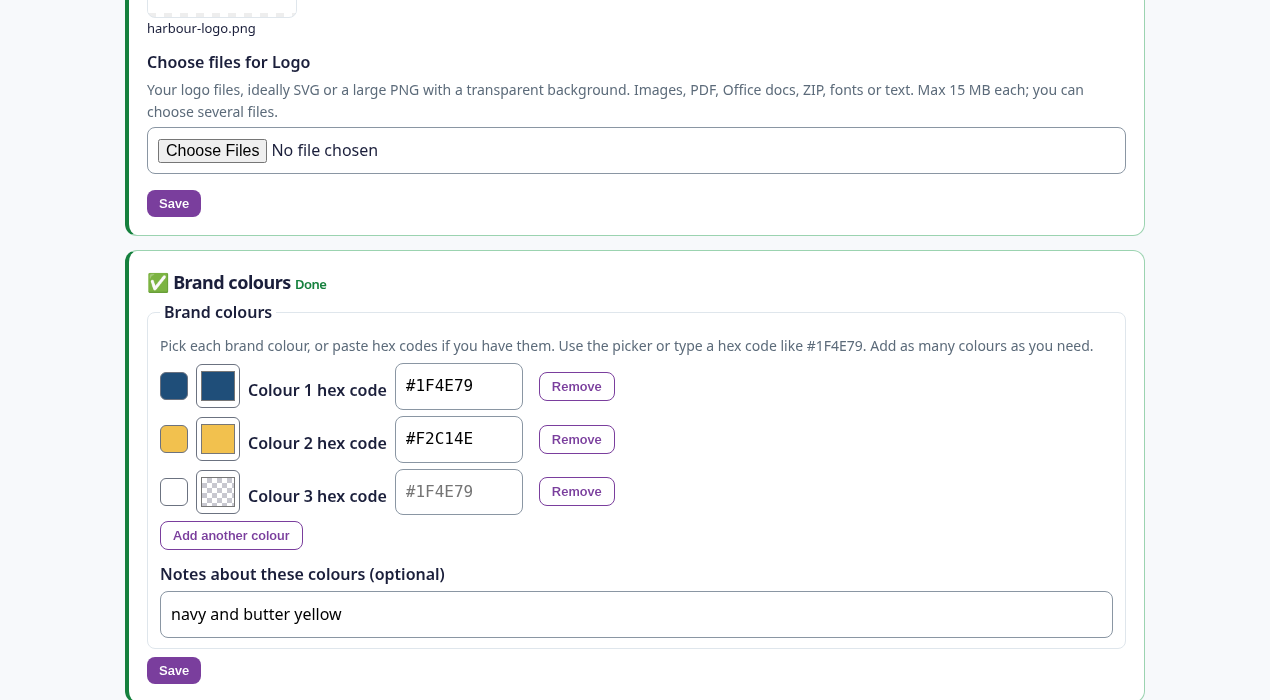Open the Colour 2 yellow colour picker
Screen dimensions: 1270x700
(218, 439)
